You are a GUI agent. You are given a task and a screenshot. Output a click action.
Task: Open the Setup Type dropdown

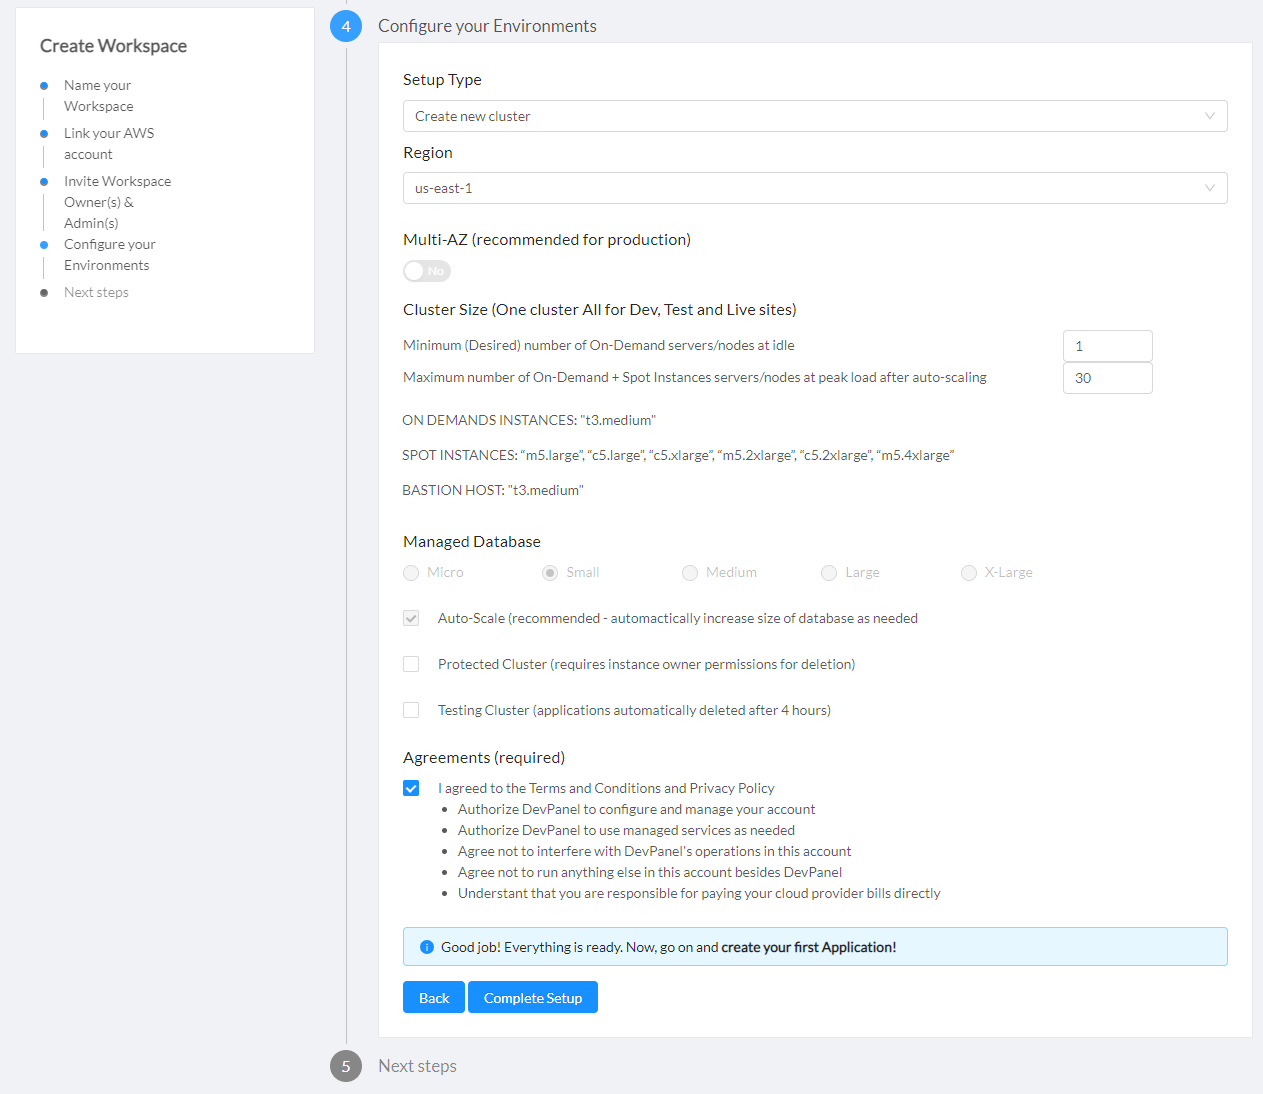coord(814,116)
